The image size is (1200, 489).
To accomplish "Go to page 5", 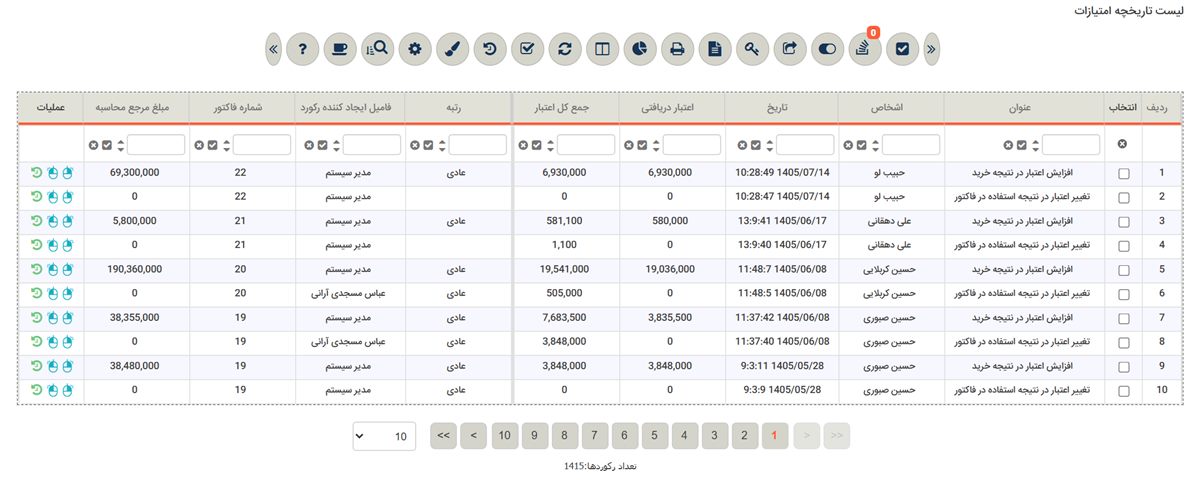I will [654, 435].
